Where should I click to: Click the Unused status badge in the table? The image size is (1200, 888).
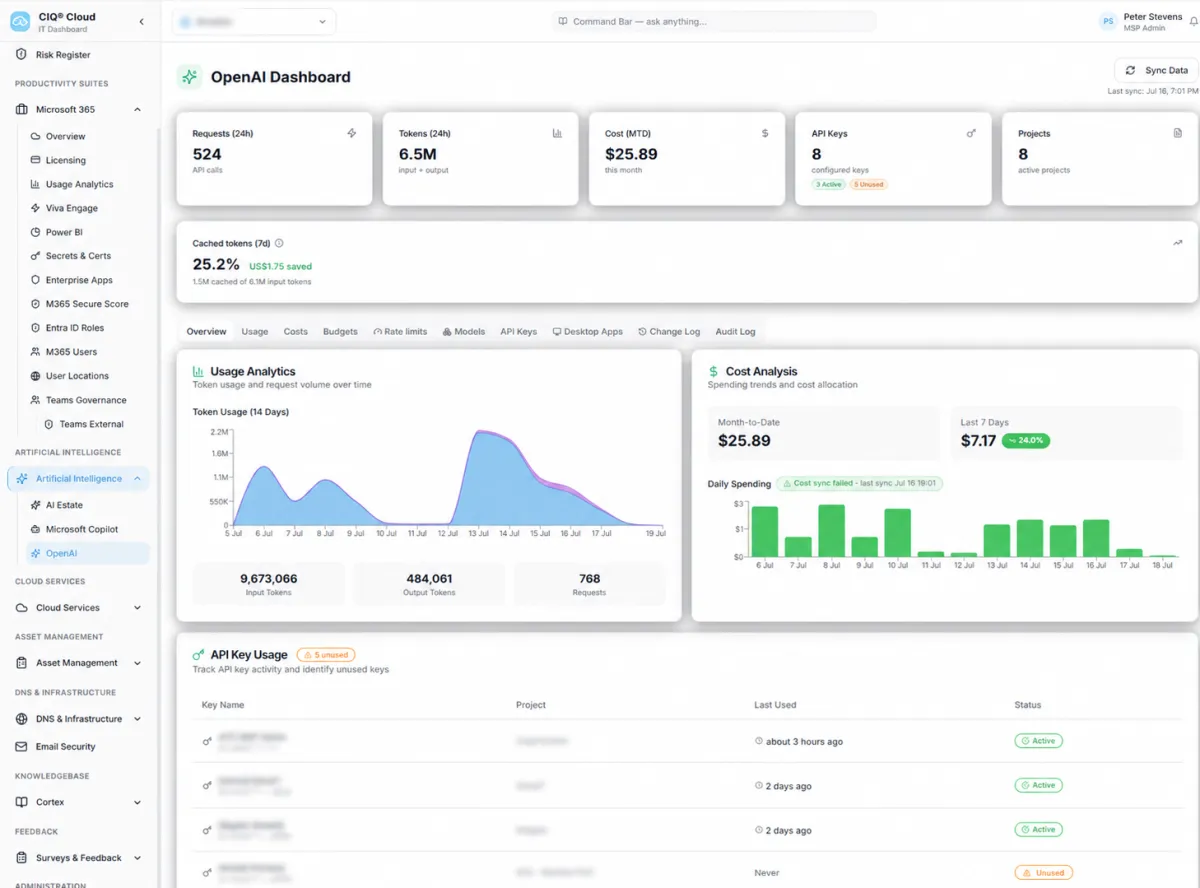[x=1043, y=873]
